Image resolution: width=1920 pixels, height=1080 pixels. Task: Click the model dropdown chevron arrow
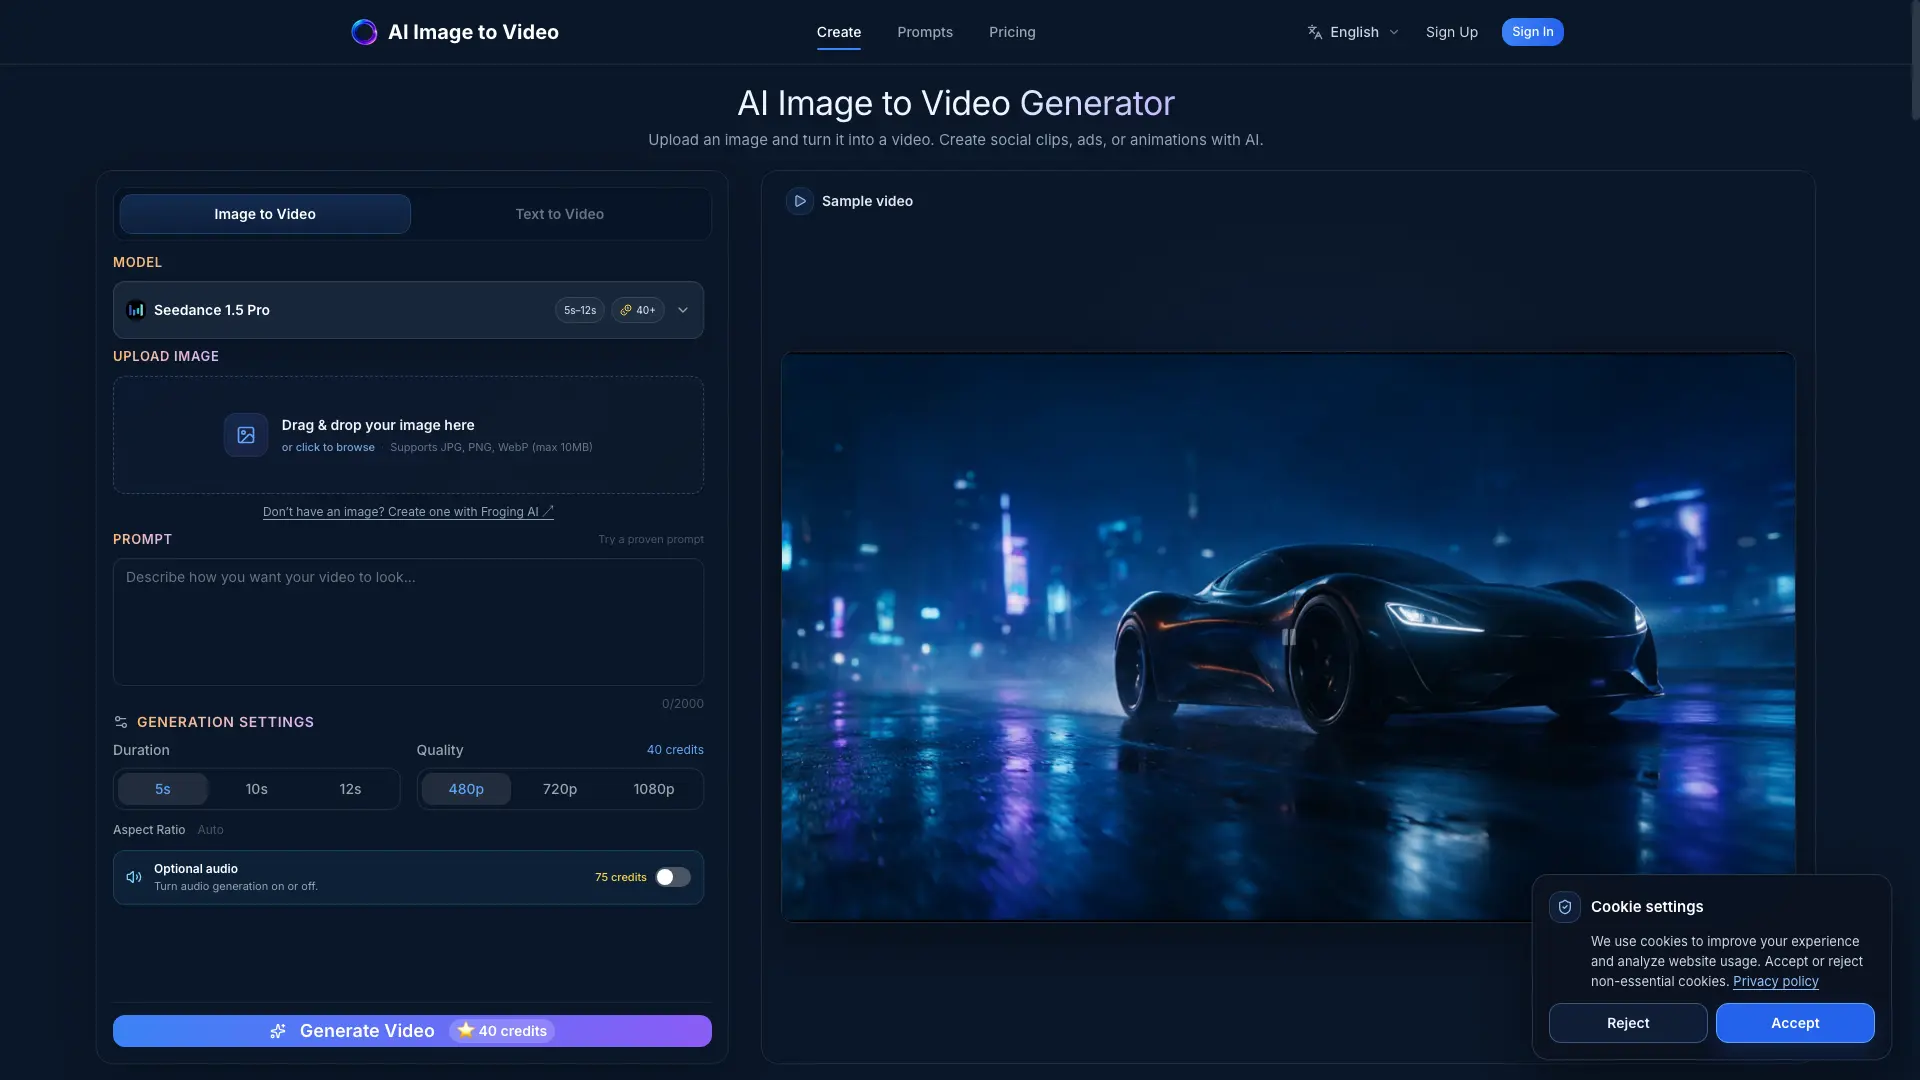click(x=683, y=310)
